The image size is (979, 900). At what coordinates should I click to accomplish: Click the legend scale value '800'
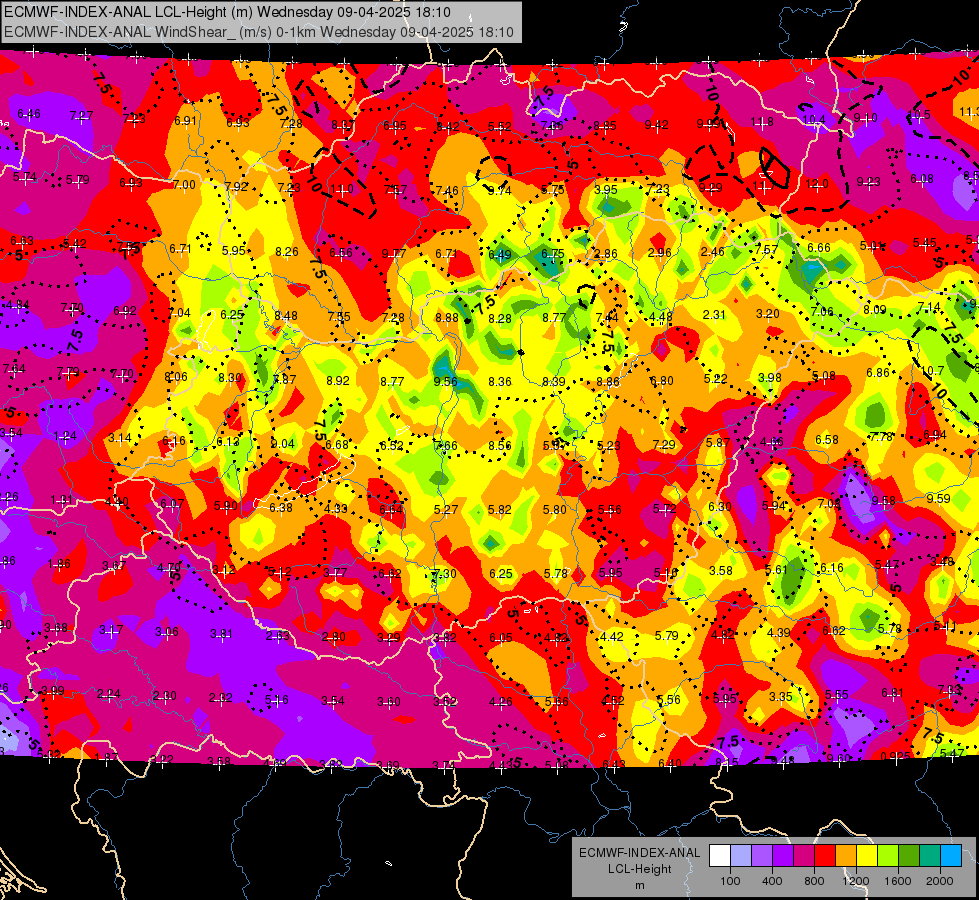tap(814, 881)
